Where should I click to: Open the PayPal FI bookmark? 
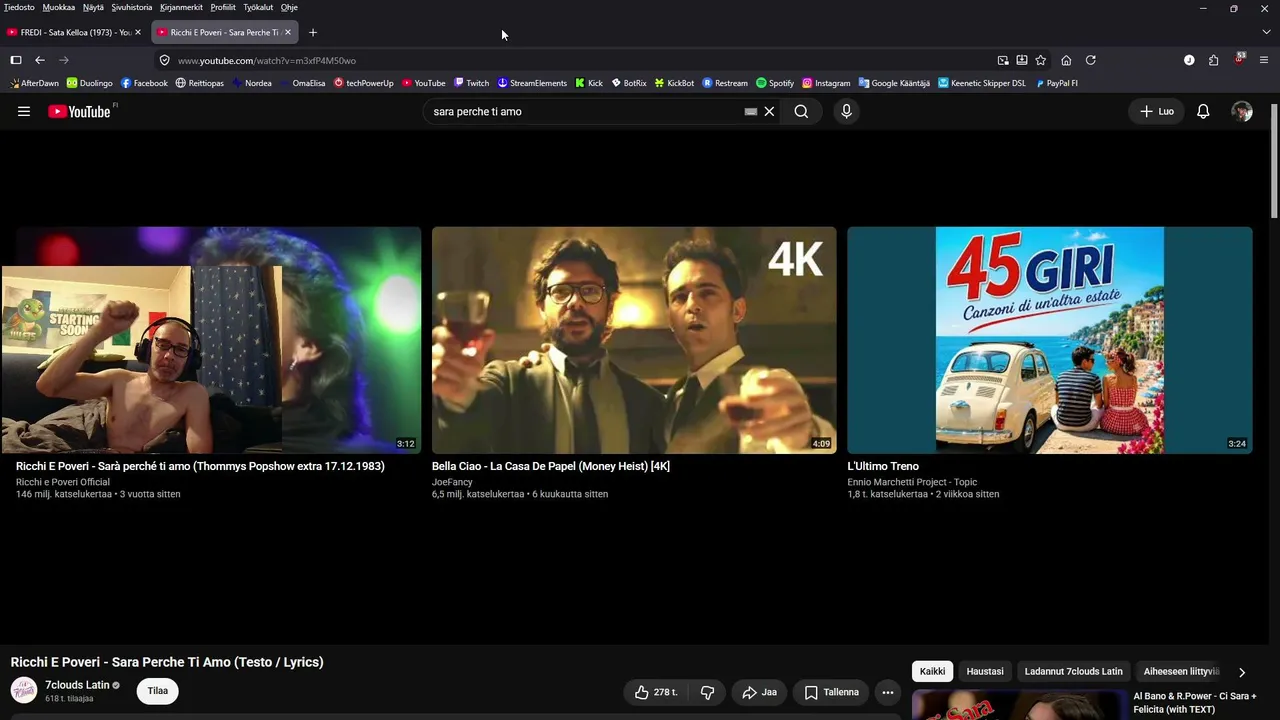(1056, 83)
